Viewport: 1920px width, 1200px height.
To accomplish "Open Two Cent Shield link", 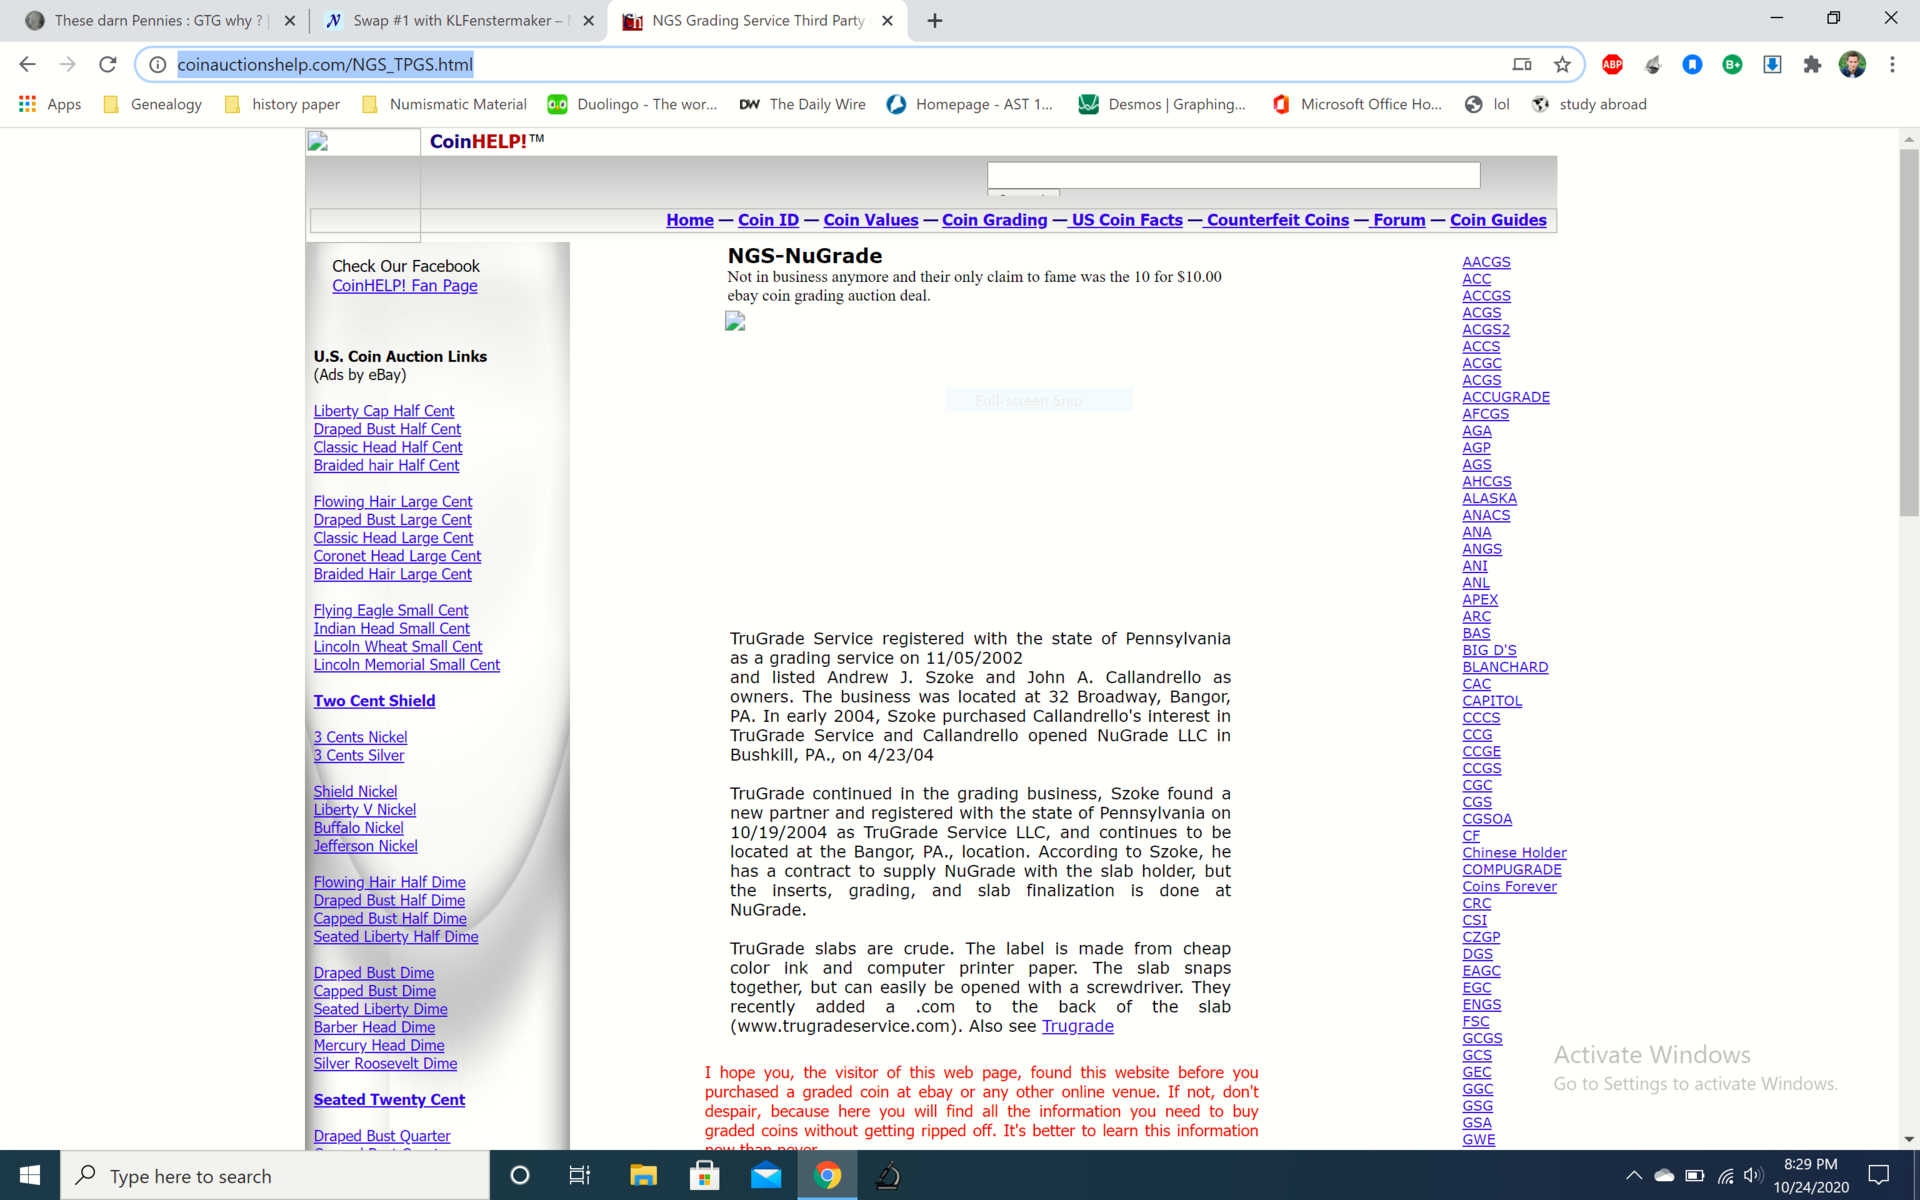I will [x=374, y=701].
